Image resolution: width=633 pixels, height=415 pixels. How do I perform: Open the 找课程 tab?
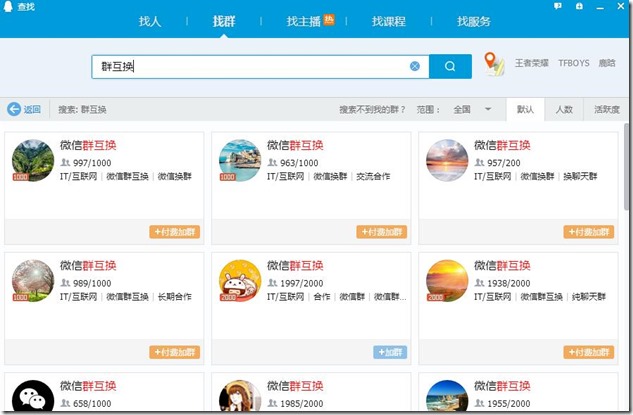pos(387,21)
